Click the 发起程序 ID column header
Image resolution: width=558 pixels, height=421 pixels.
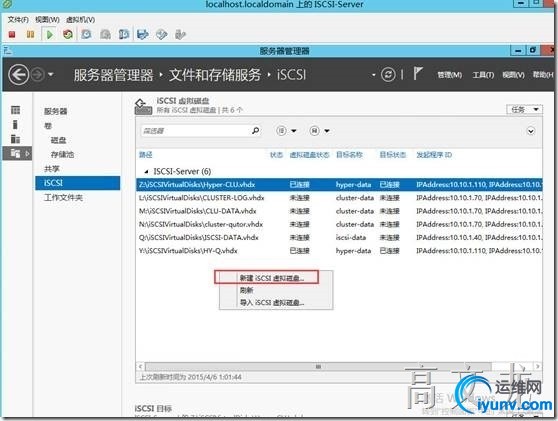click(x=434, y=155)
